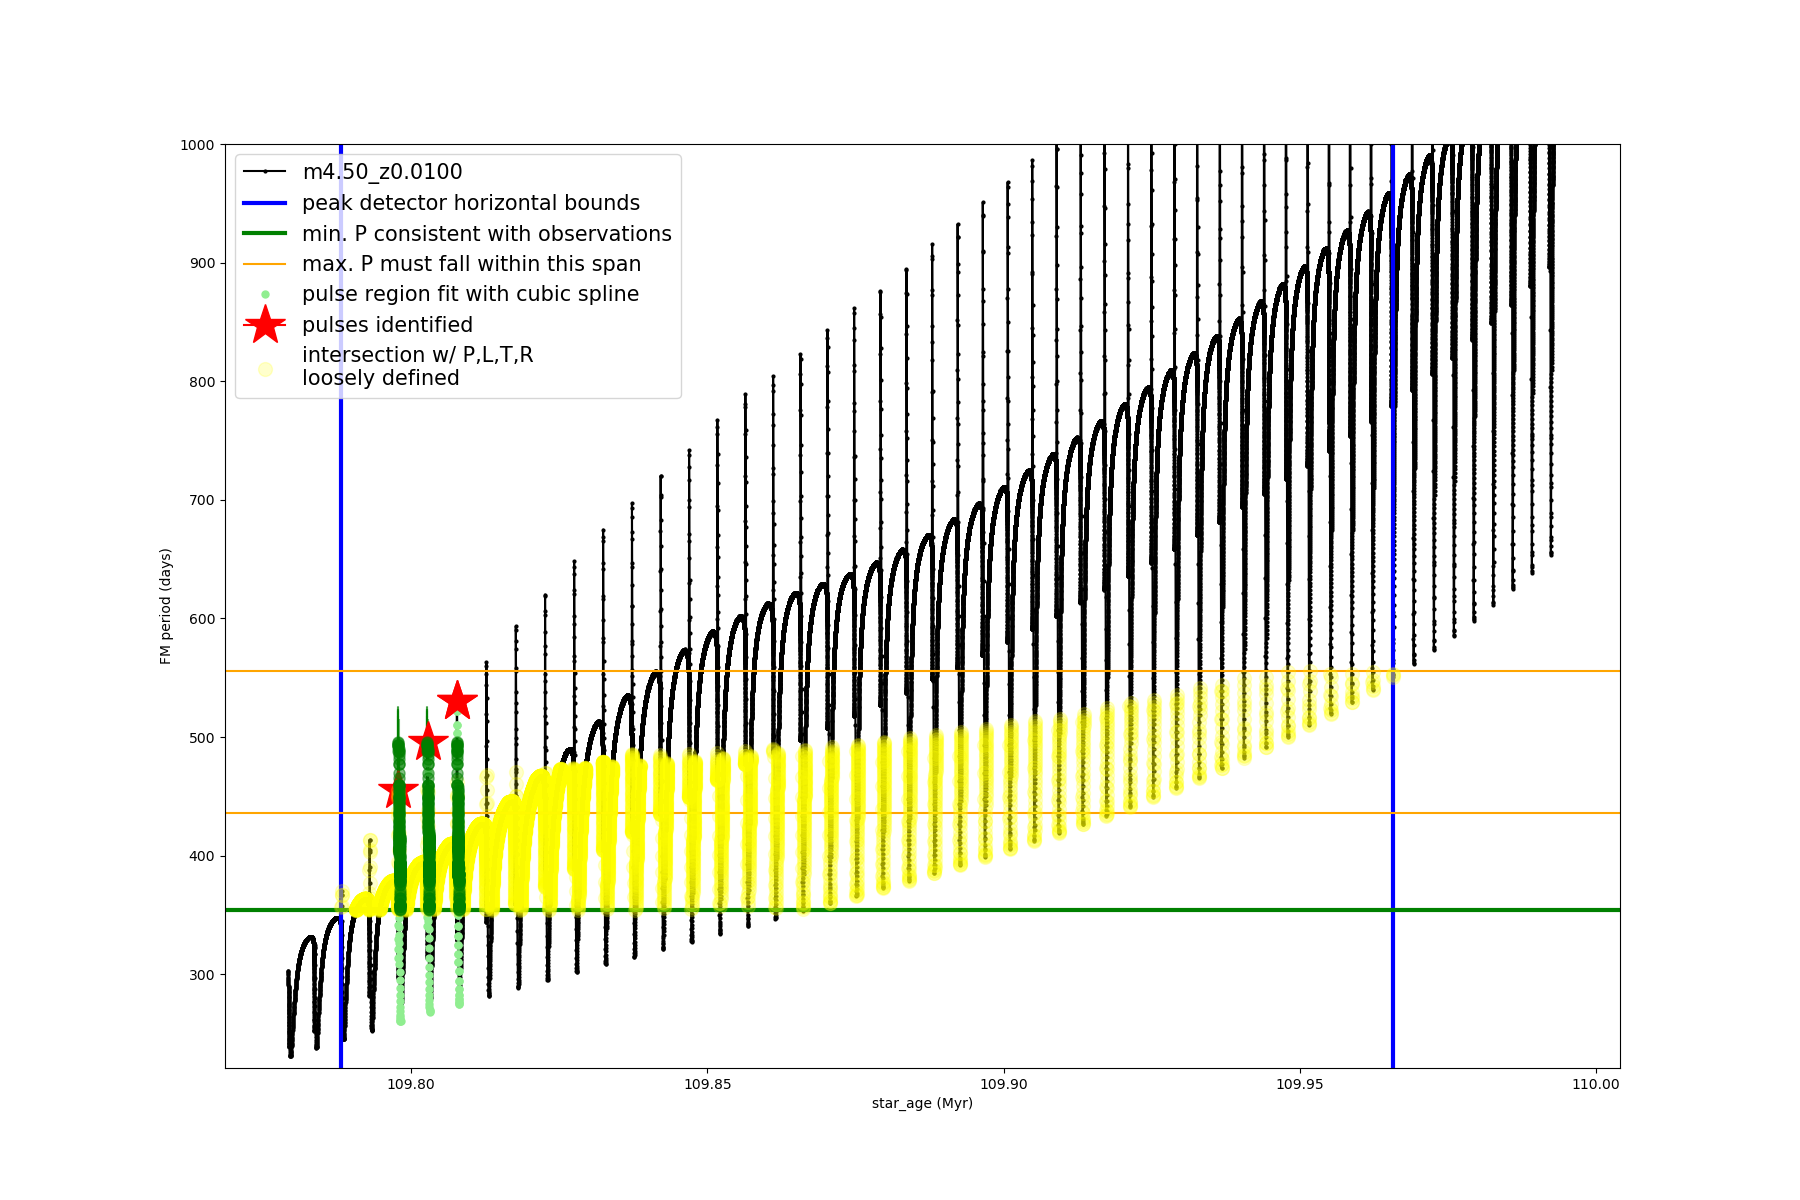
Task: Click the black line sample for m4.50_z0.0100
Action: [265, 172]
